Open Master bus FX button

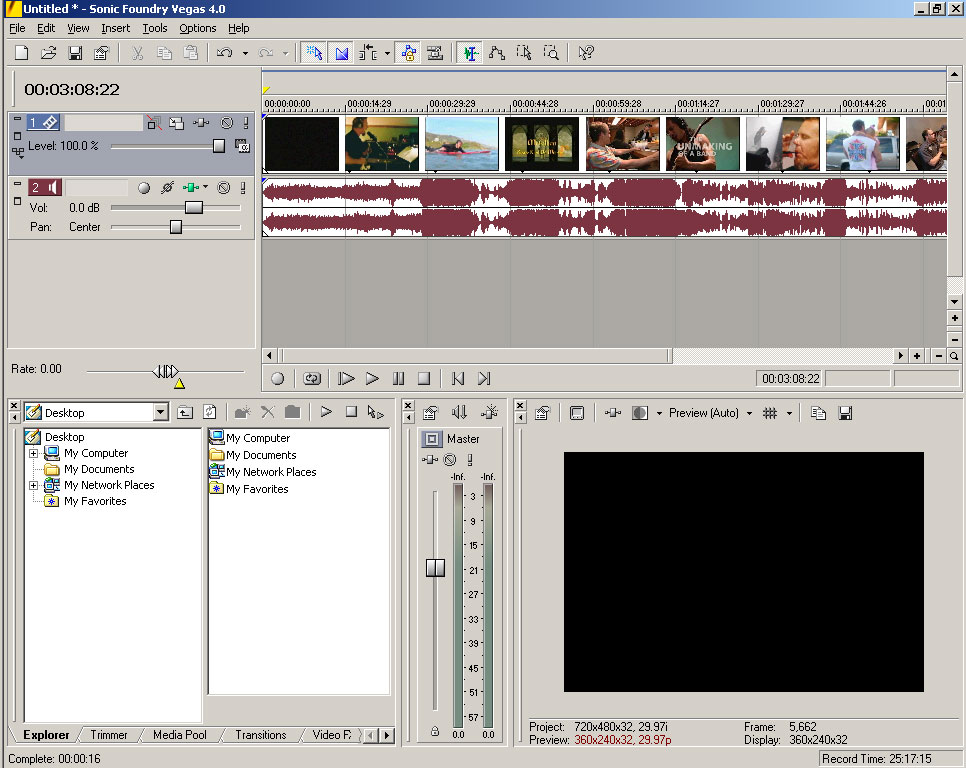tap(430, 459)
